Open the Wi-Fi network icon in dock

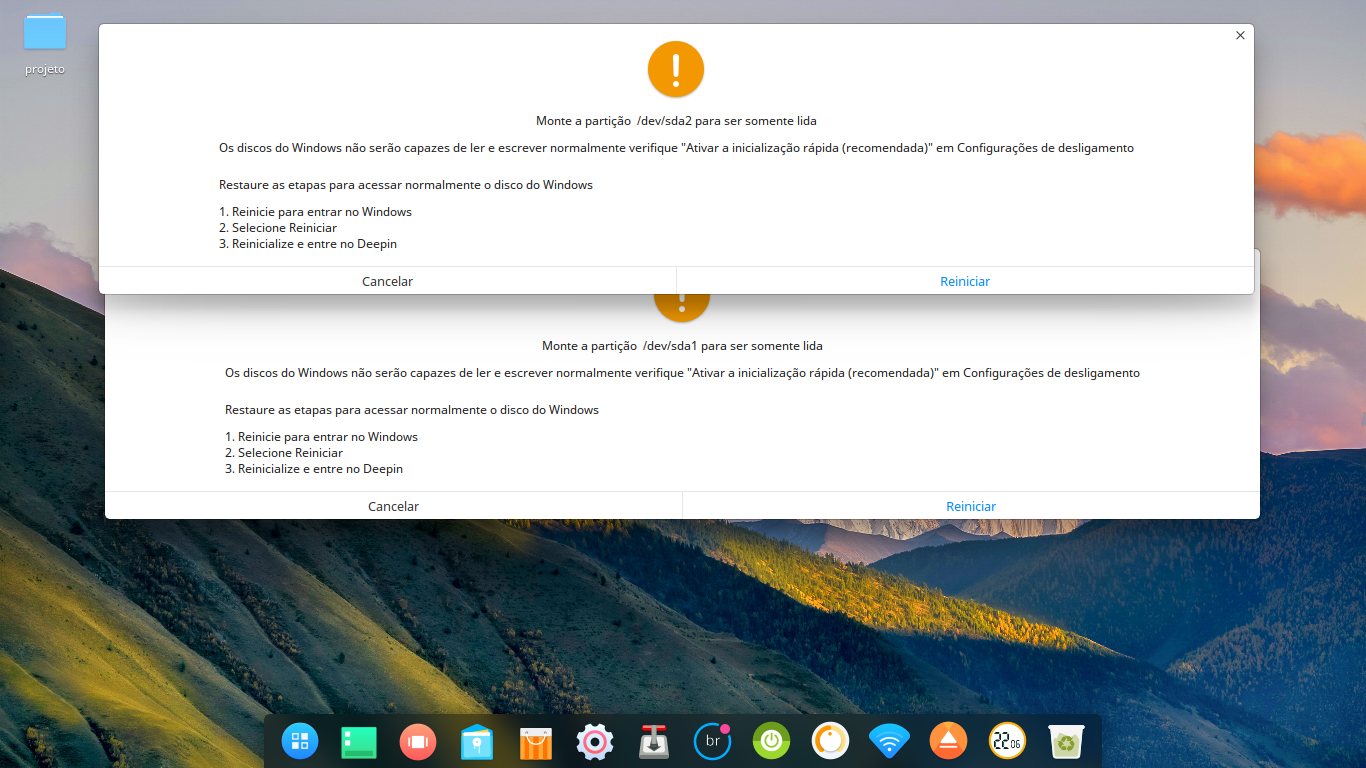pyautogui.click(x=889, y=742)
